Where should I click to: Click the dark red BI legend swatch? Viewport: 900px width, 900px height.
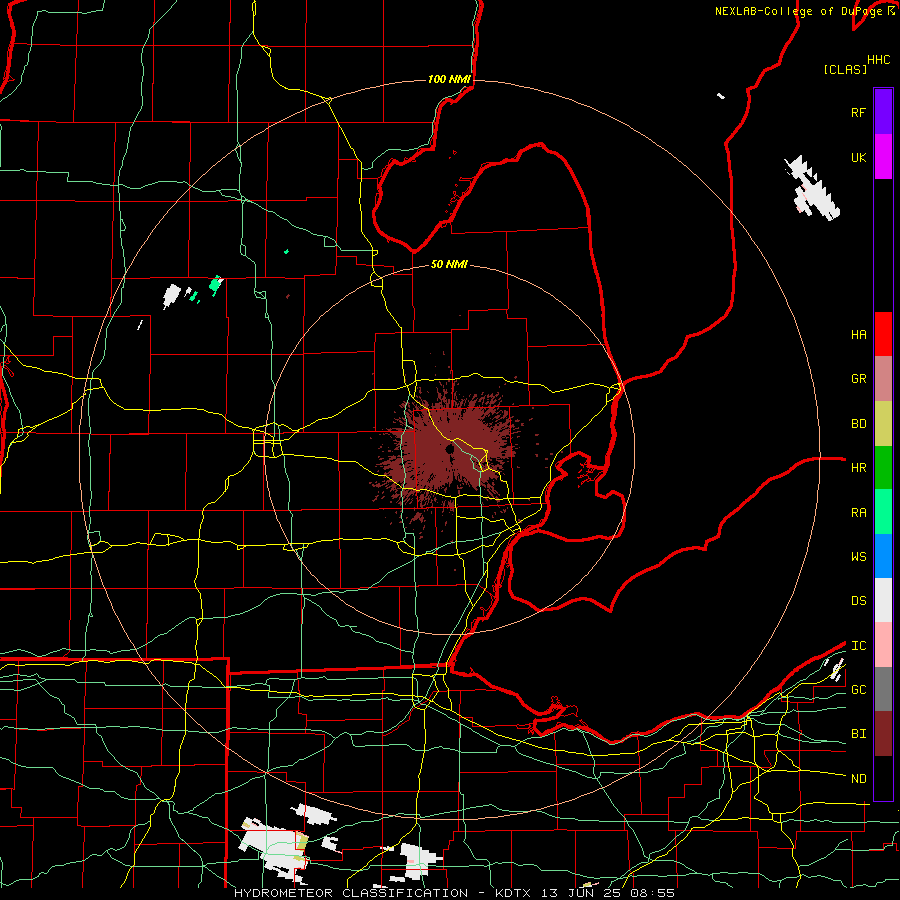tap(883, 734)
